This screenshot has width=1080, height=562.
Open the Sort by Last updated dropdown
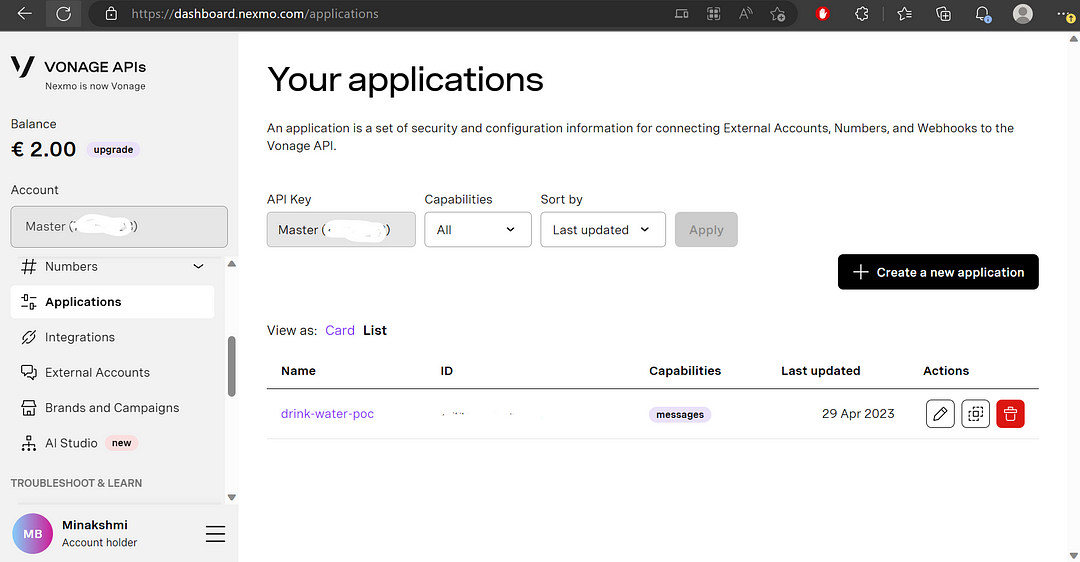coord(603,229)
